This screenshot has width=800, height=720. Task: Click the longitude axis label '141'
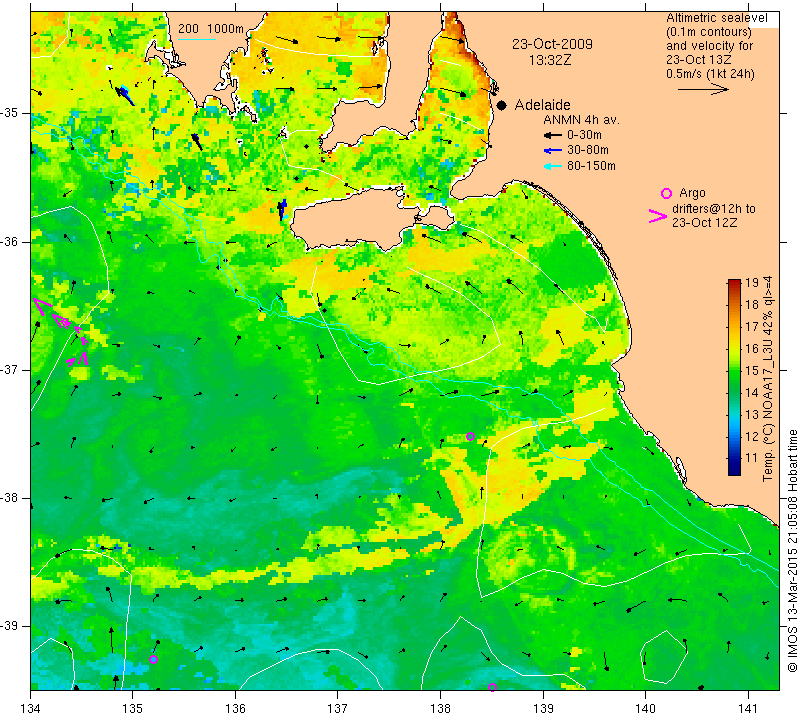pyautogui.click(x=748, y=708)
